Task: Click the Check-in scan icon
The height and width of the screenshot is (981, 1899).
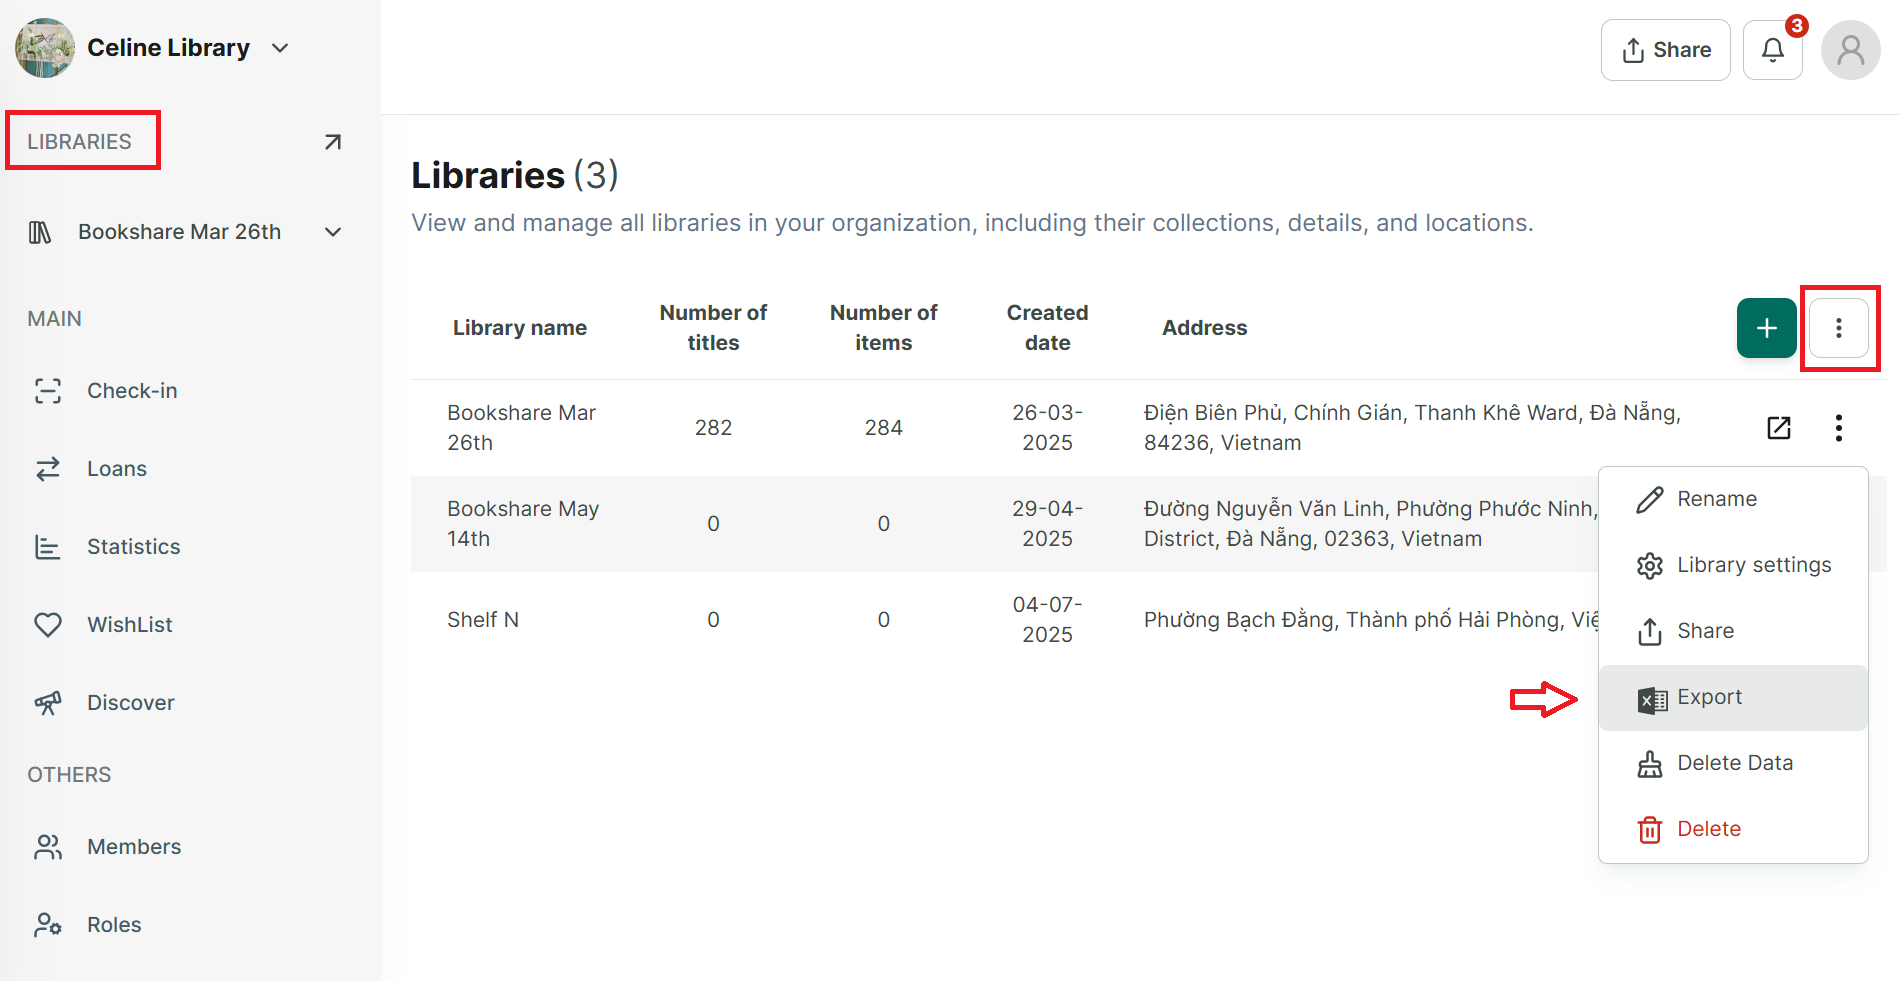Action: 48,391
